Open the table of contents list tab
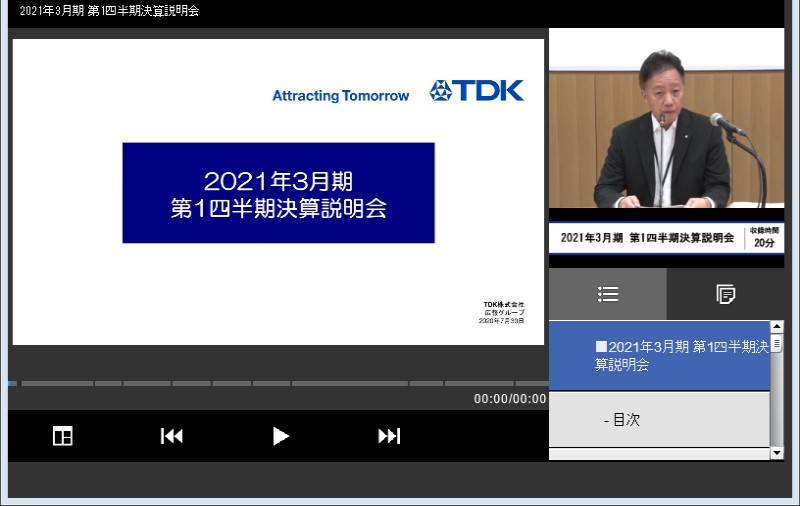Screen dimensions: 800x506 608,294
